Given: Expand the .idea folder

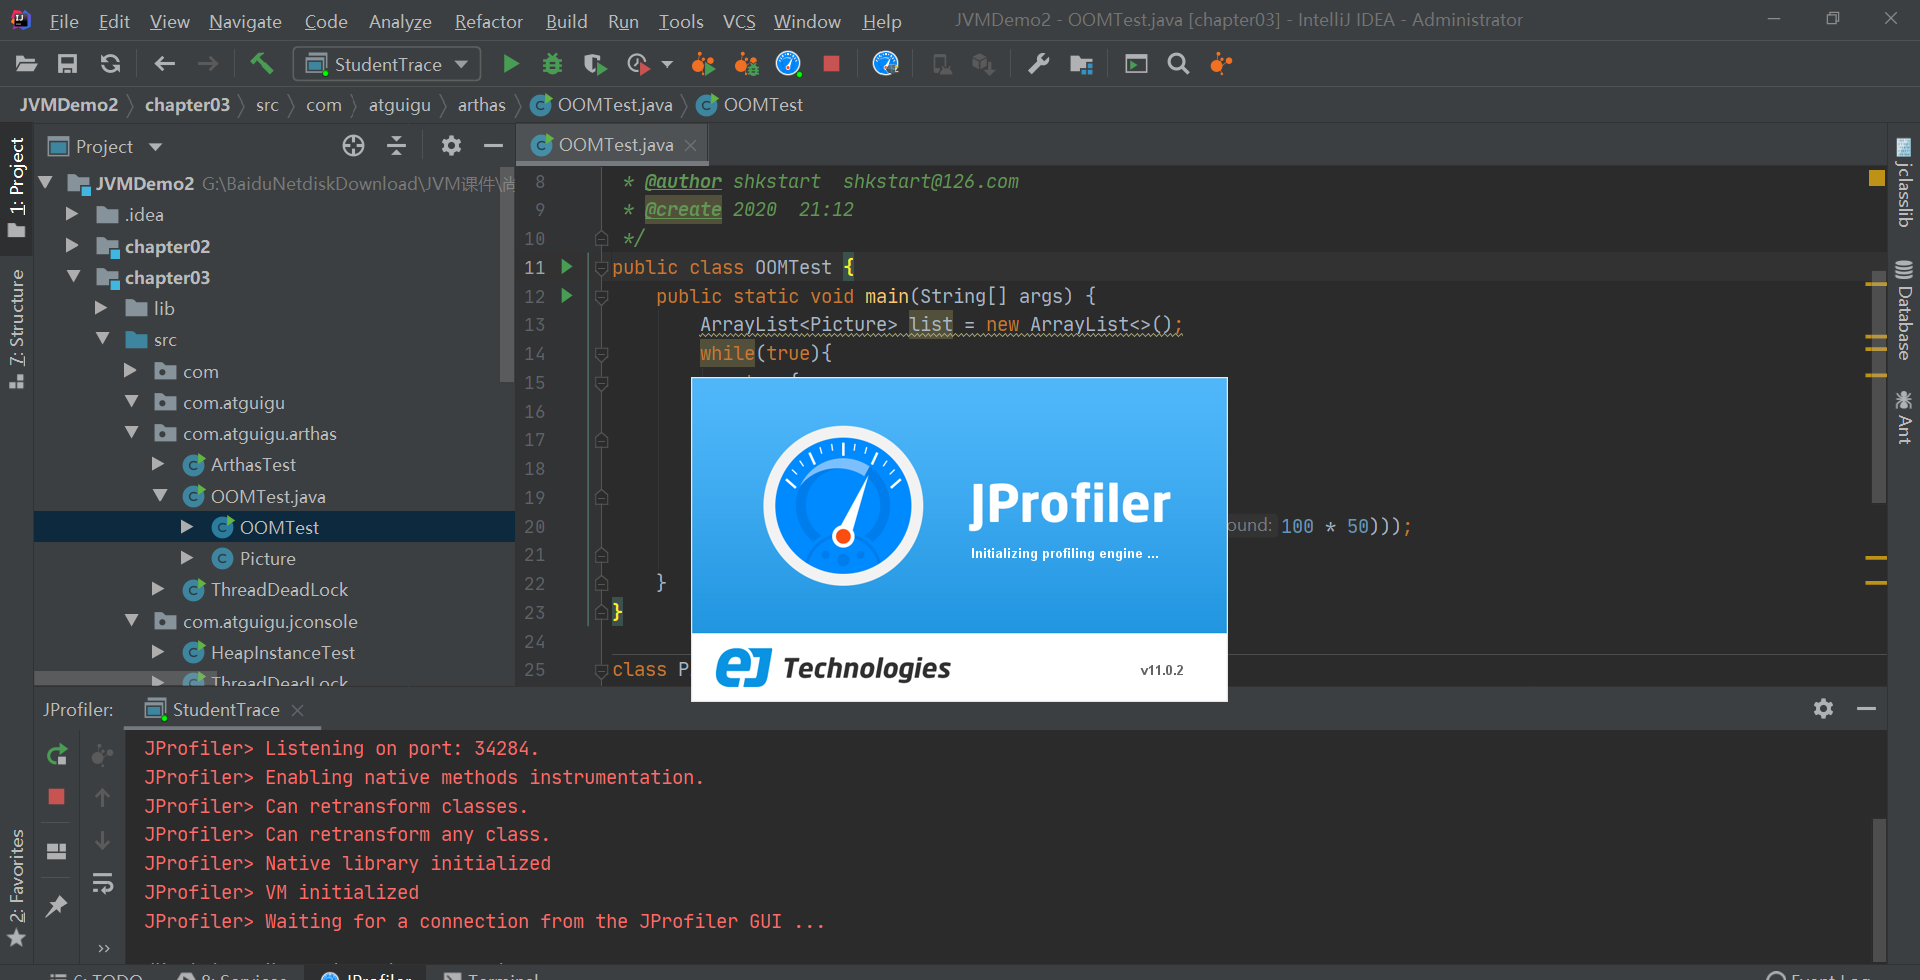Looking at the screenshot, I should click(72, 214).
